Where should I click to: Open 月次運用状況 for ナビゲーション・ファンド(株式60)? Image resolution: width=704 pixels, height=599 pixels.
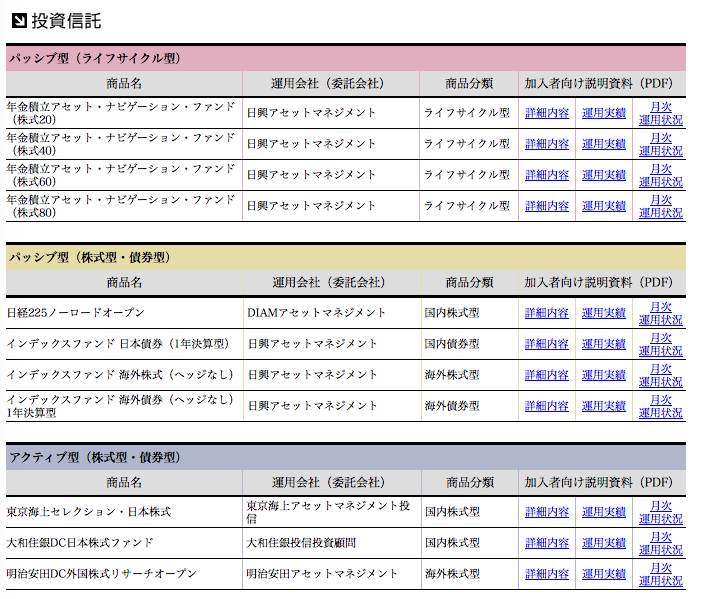[x=661, y=175]
